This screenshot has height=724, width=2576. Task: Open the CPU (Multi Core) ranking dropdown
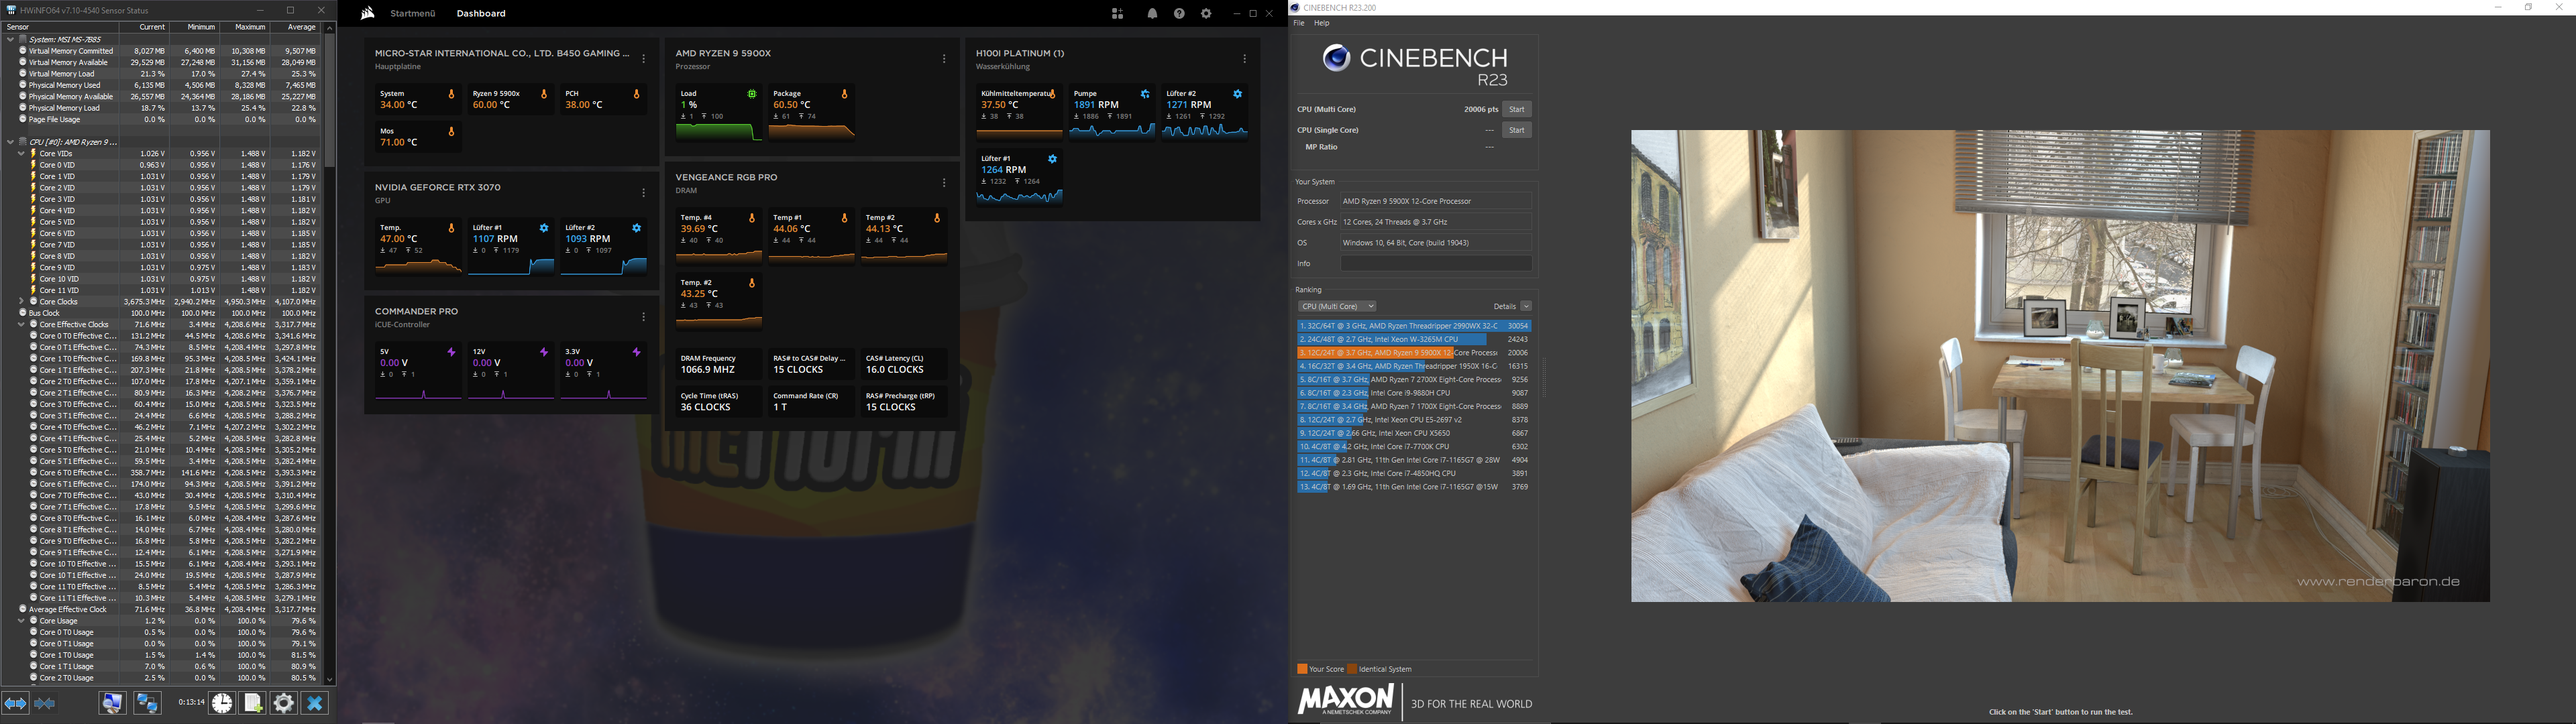click(1337, 306)
